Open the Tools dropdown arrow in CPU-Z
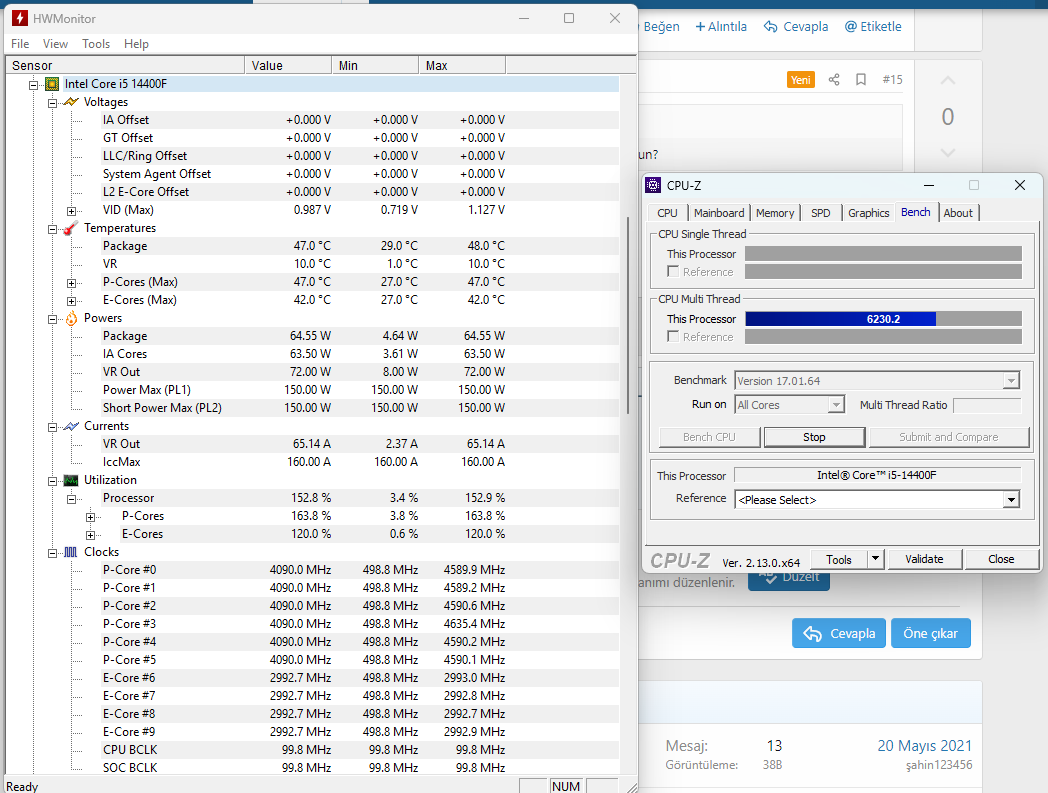Image resolution: width=1048 pixels, height=793 pixels. pyautogui.click(x=875, y=559)
